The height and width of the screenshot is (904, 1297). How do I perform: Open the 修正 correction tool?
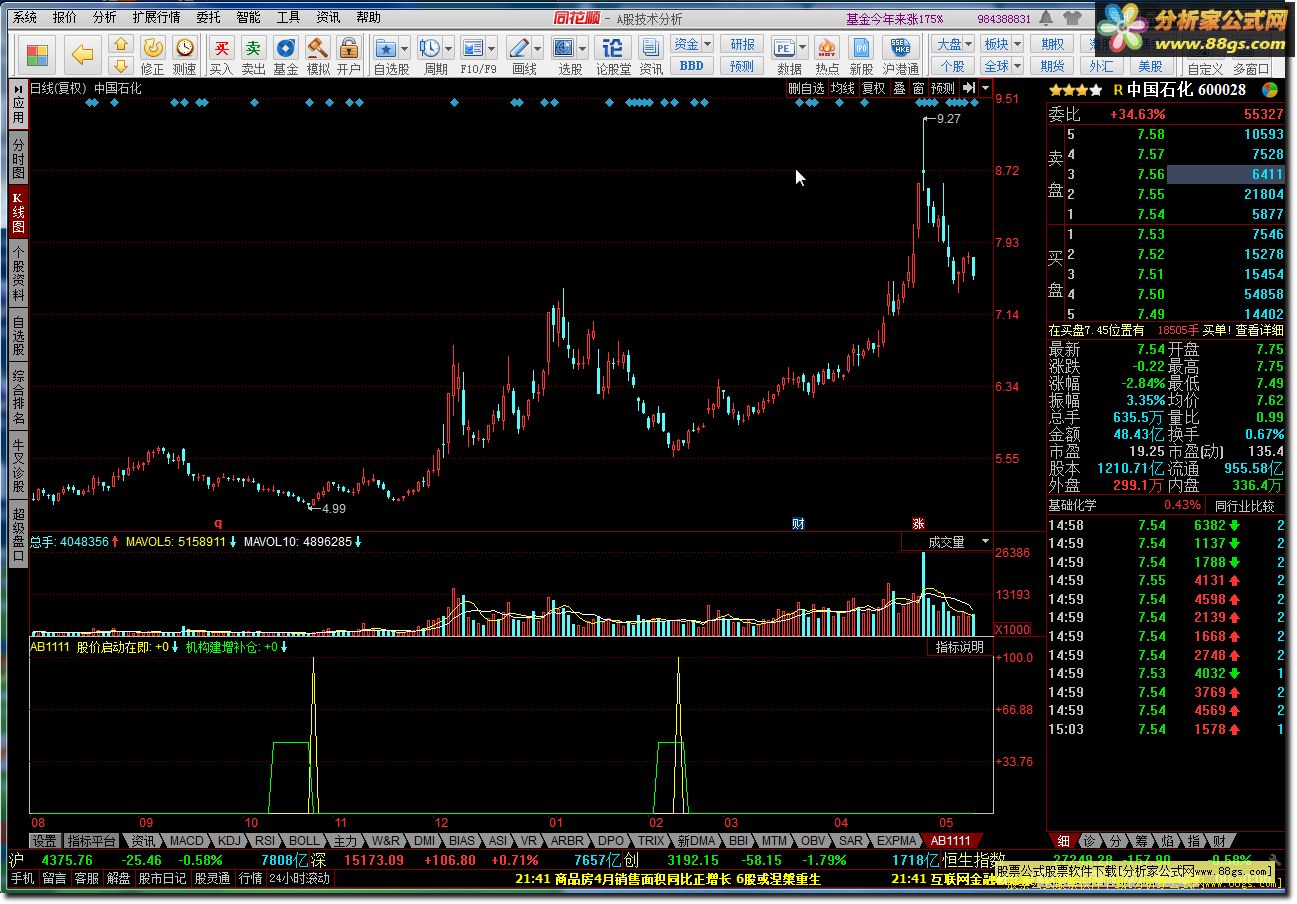[152, 56]
